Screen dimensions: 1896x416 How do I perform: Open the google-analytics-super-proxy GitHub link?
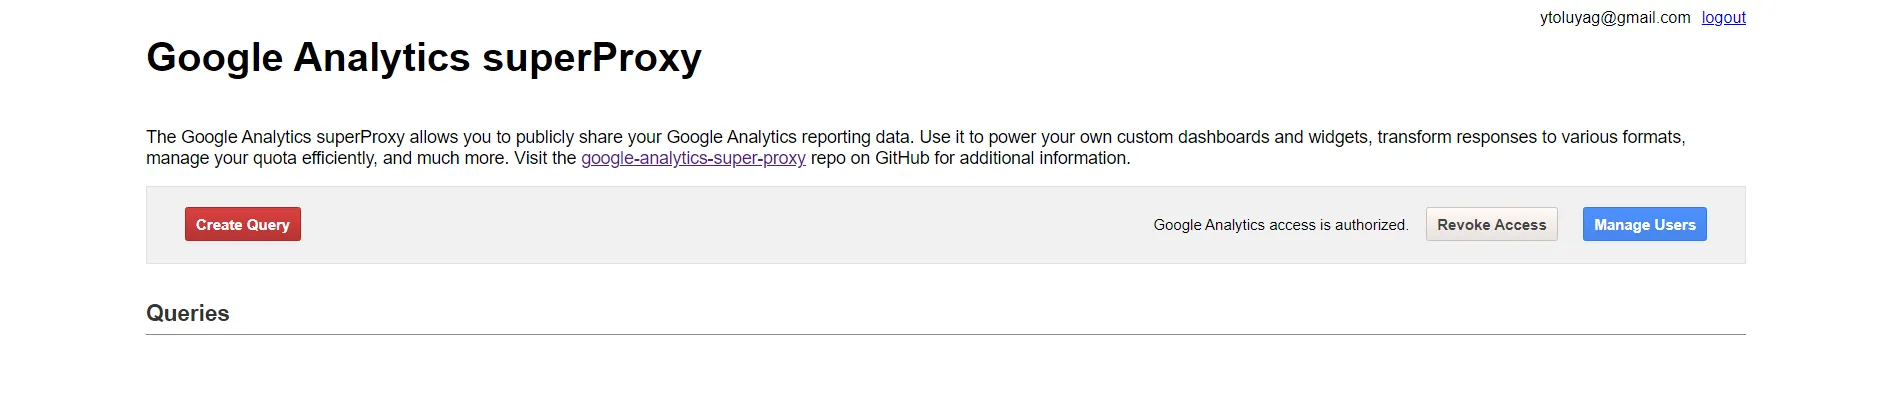[x=693, y=158]
